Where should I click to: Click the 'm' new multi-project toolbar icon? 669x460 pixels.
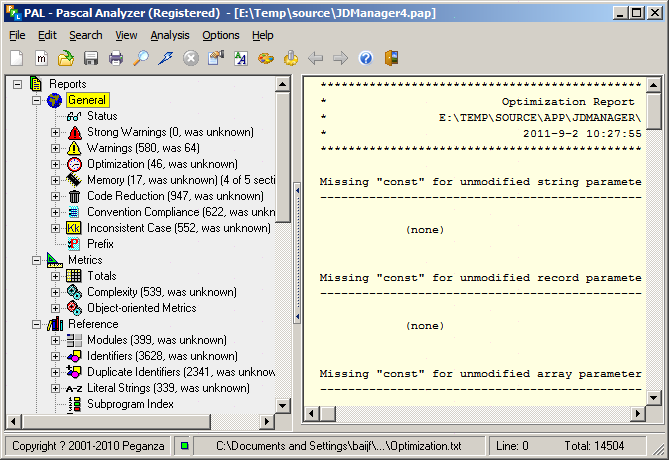point(41,58)
